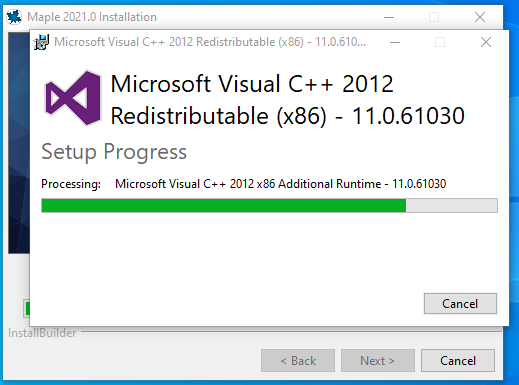Cancel the Visual C++ Redistributable setup
This screenshot has height=385, width=519.
460,304
